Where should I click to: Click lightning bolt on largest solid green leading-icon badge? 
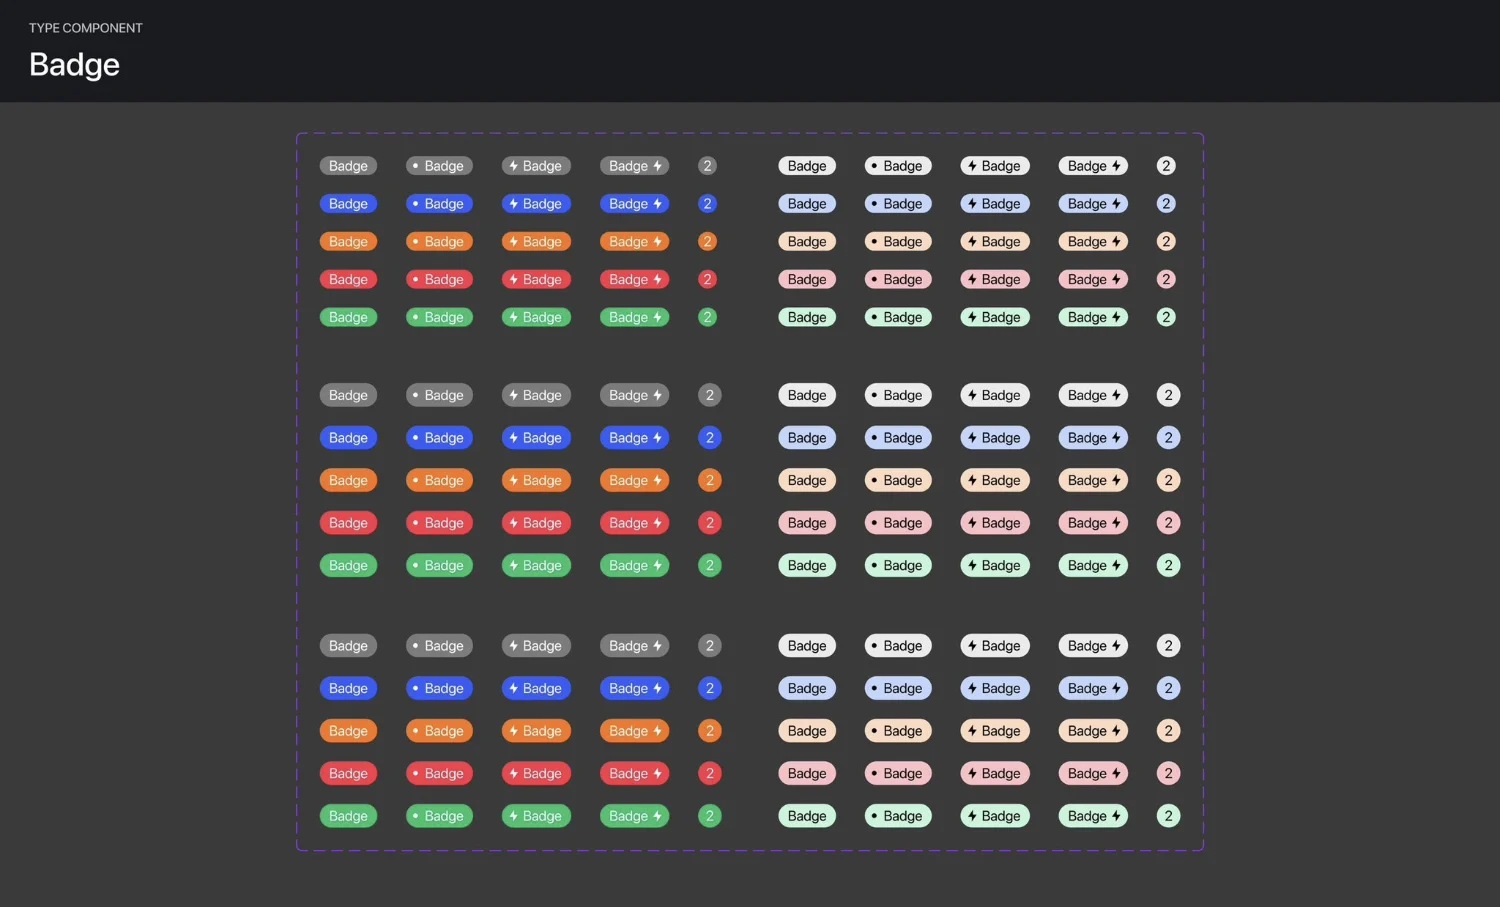(x=513, y=816)
